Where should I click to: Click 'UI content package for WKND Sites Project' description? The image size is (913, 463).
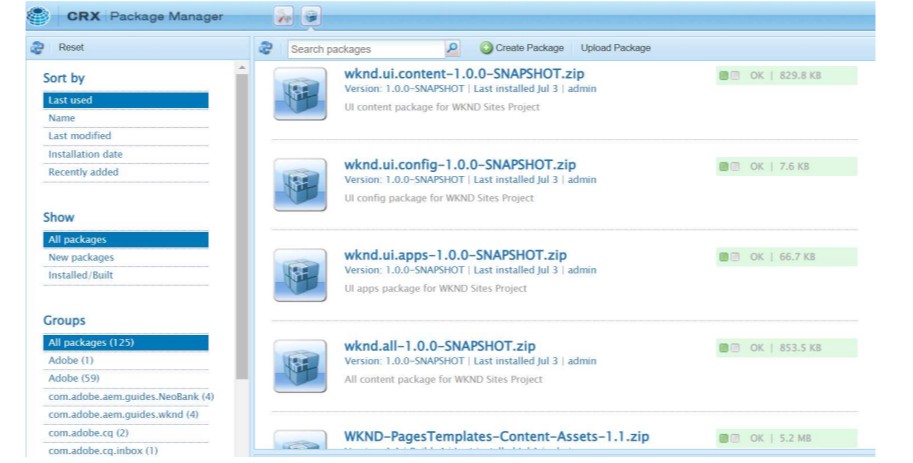[x=442, y=107]
